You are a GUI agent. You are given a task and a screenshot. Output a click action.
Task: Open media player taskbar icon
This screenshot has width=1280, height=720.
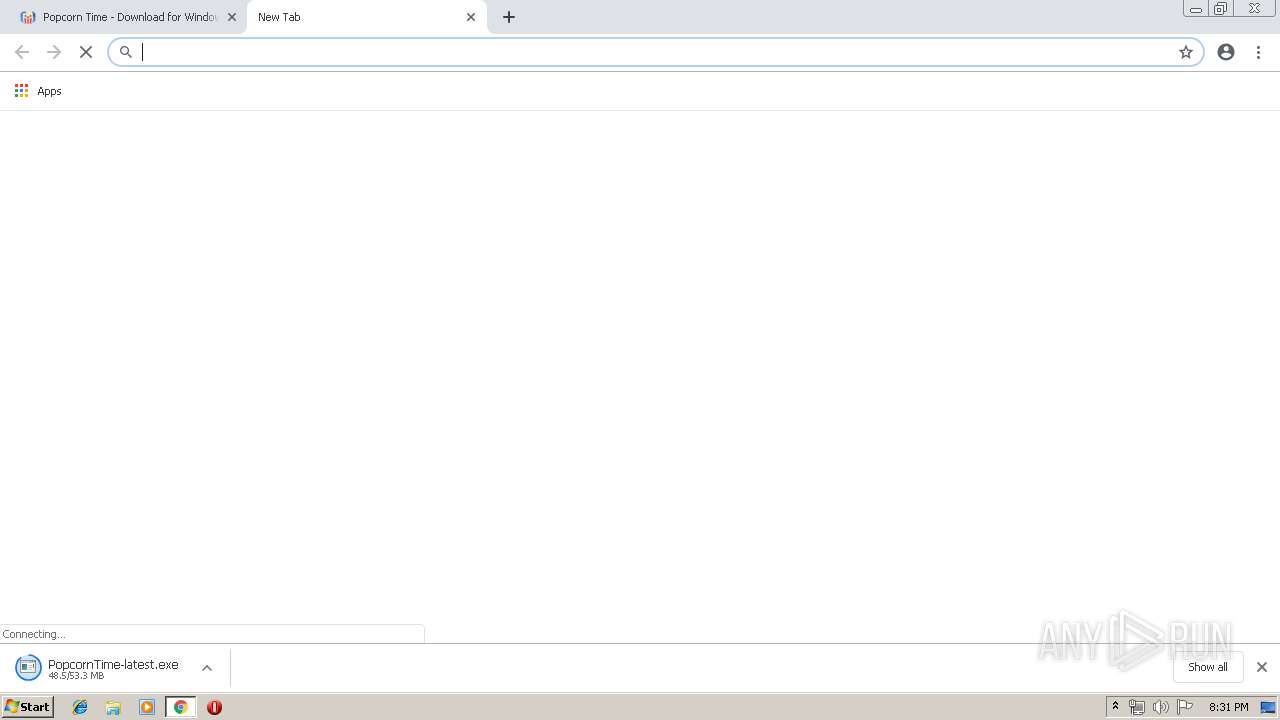click(x=147, y=707)
